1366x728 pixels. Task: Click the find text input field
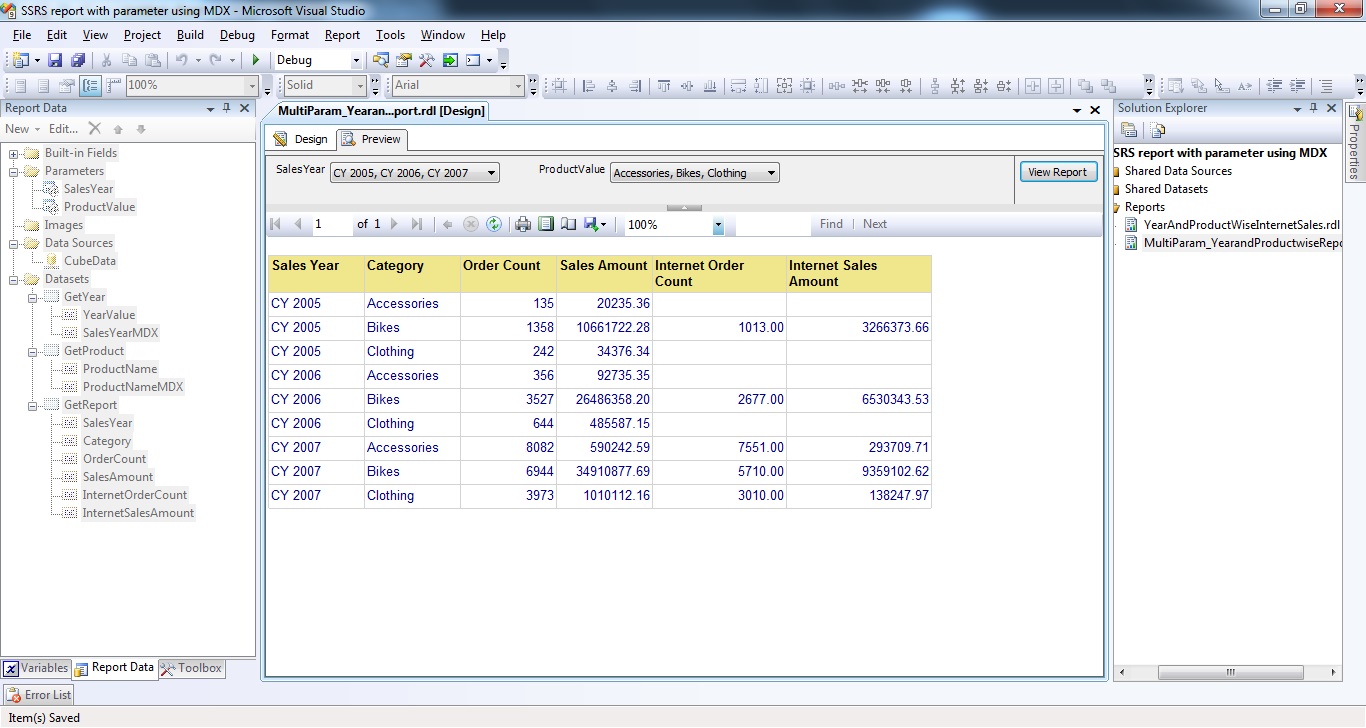point(772,224)
